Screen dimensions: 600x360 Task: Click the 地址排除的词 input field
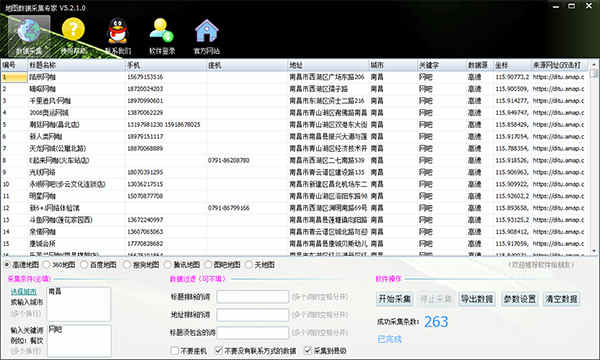click(253, 315)
